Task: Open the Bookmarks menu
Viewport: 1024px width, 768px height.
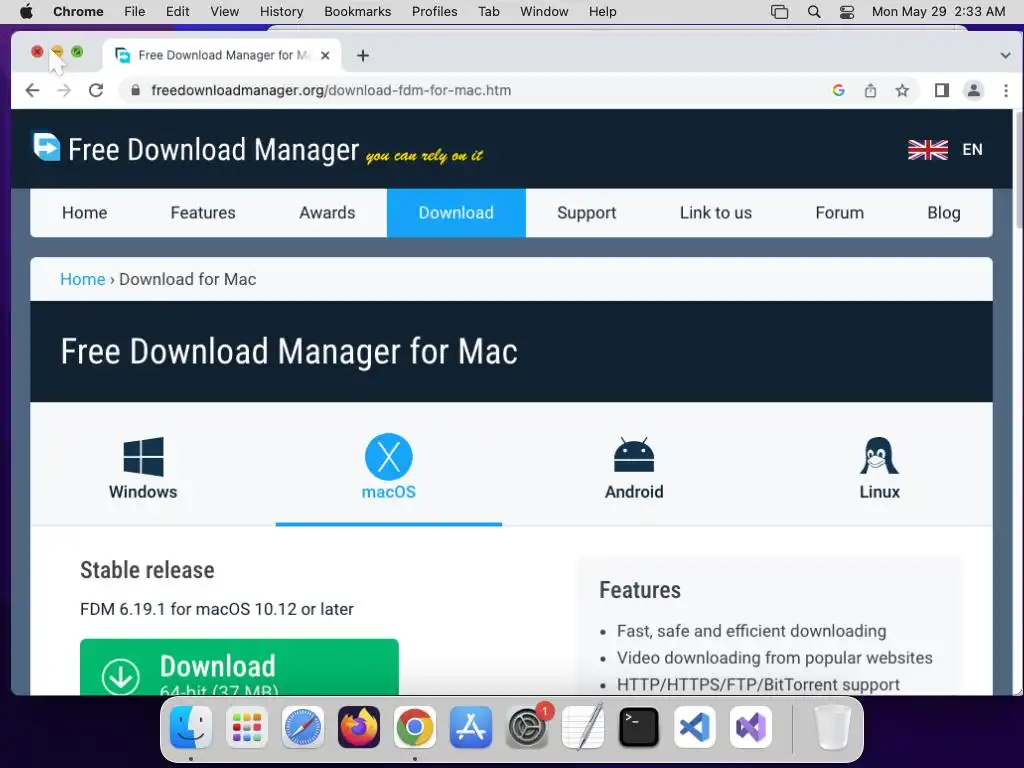Action: [x=357, y=12]
